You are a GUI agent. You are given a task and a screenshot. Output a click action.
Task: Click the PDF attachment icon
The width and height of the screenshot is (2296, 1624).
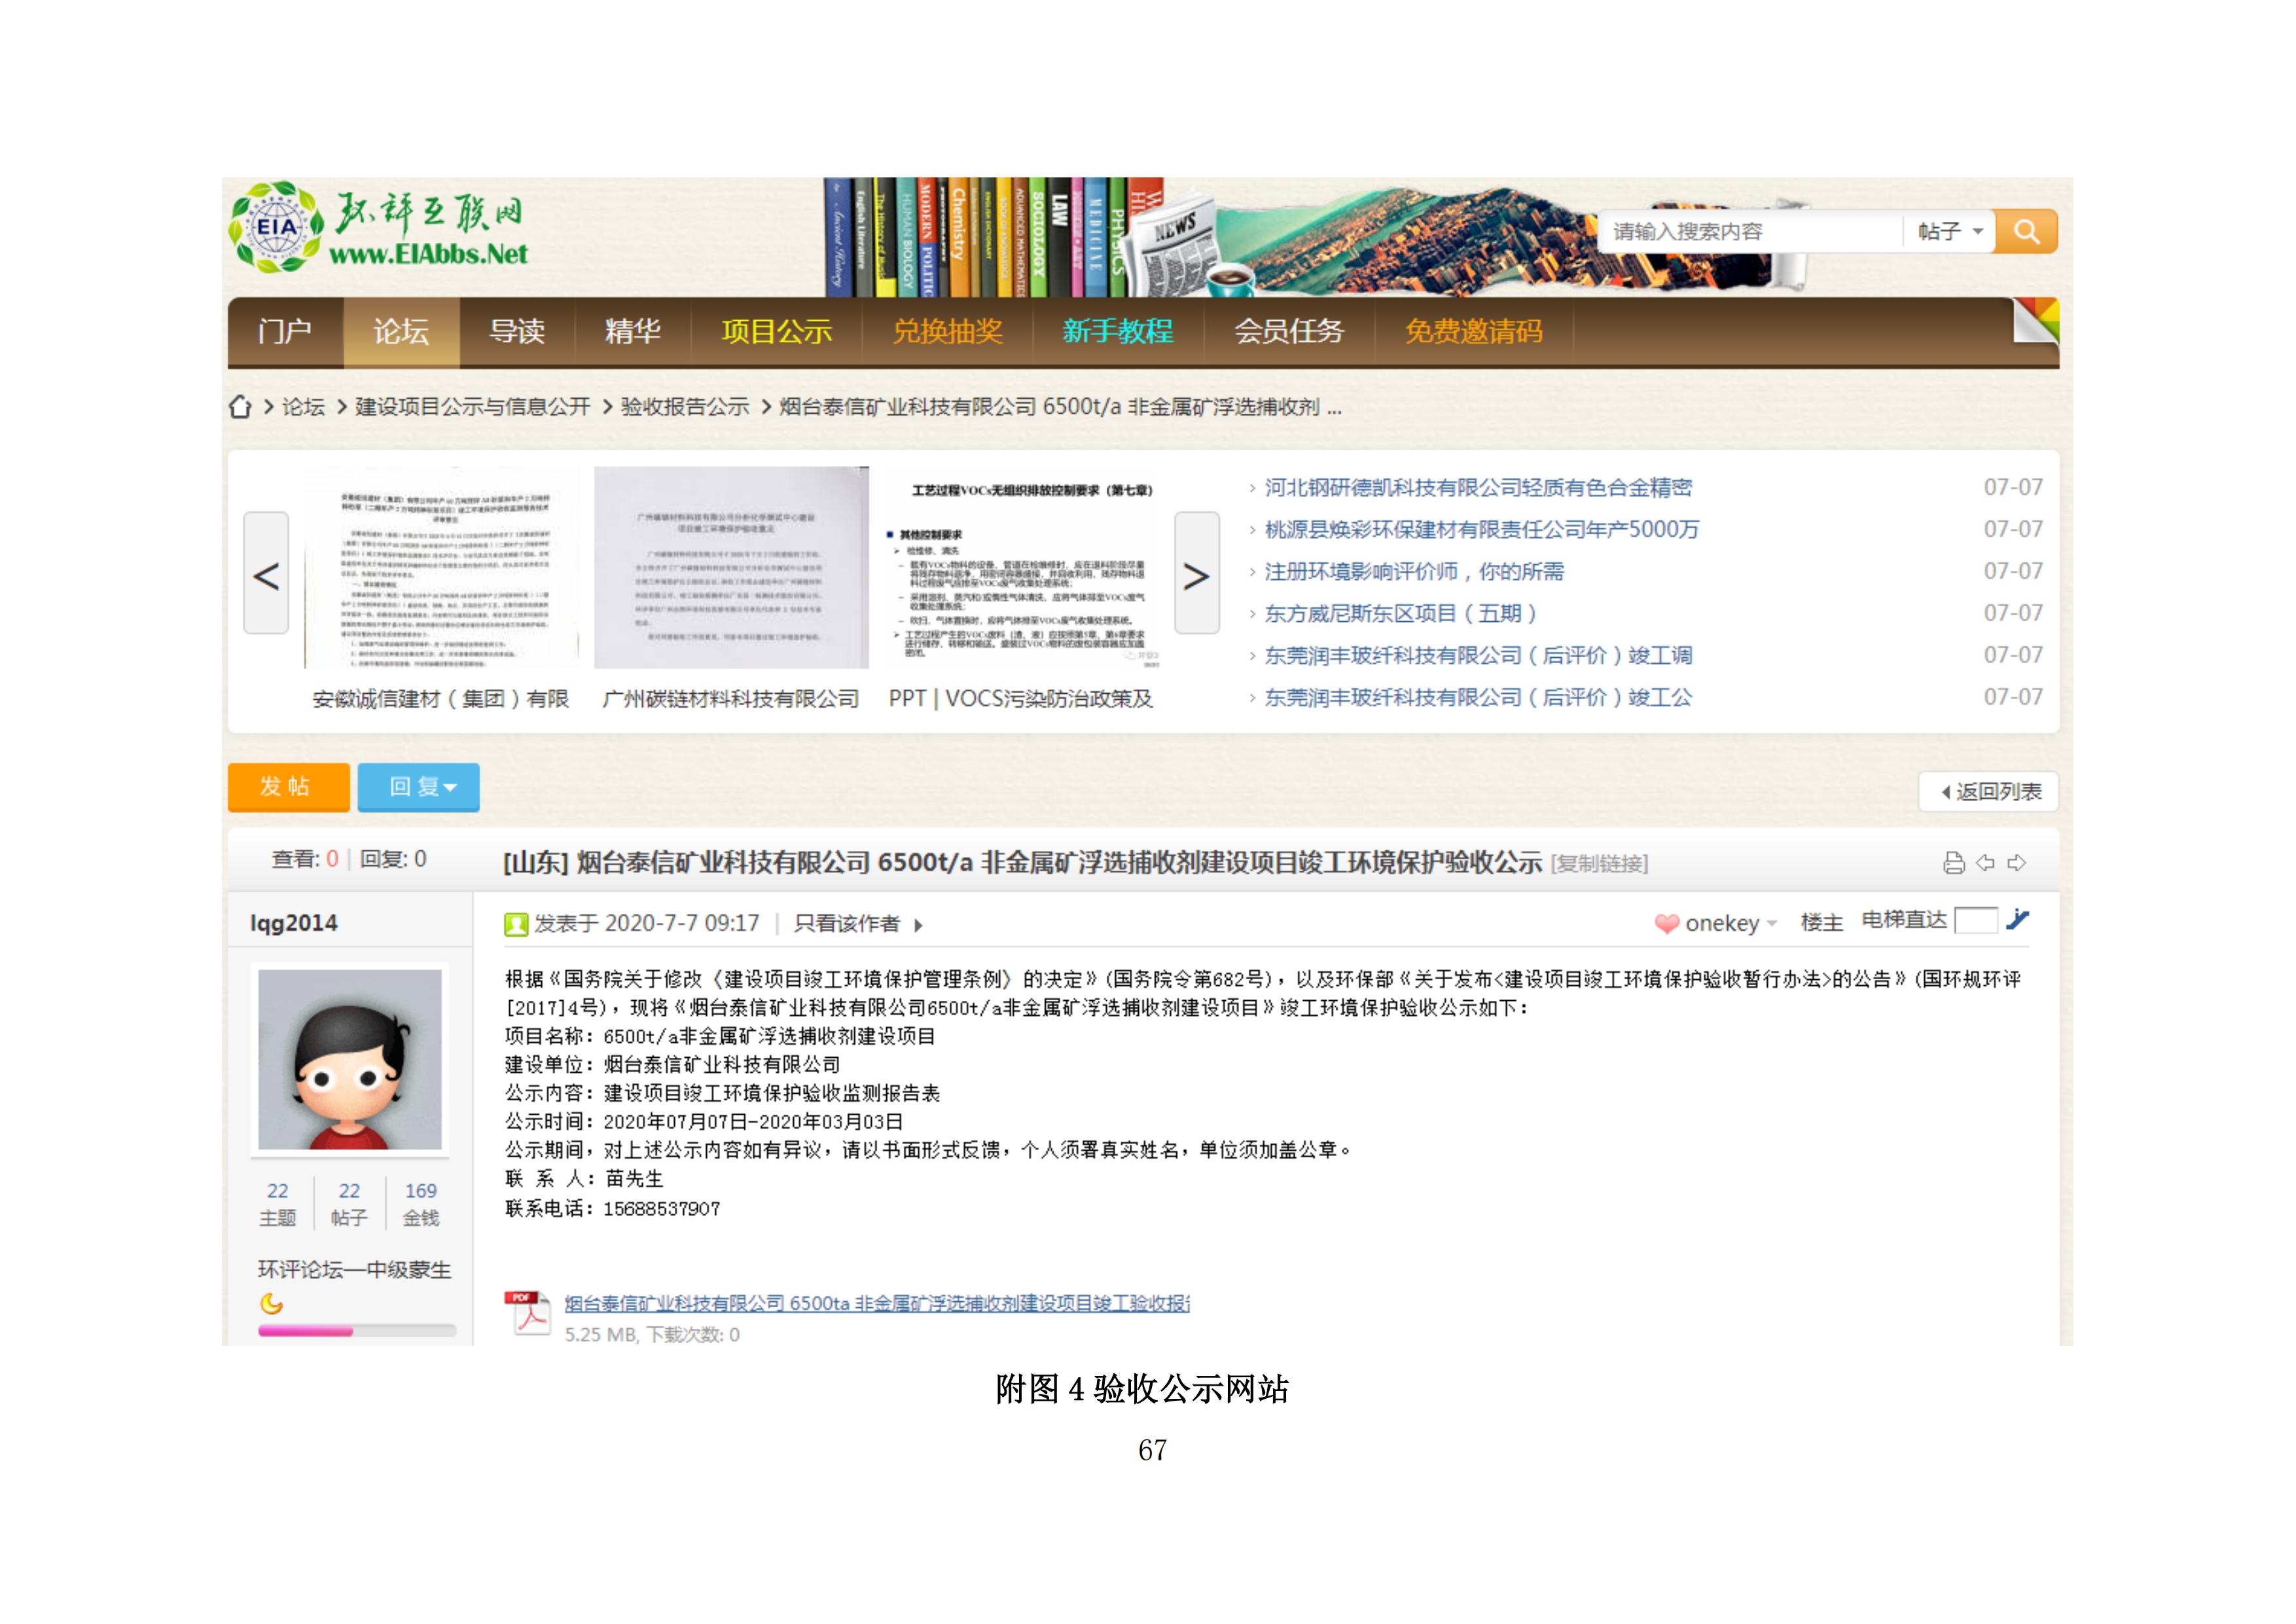527,1314
